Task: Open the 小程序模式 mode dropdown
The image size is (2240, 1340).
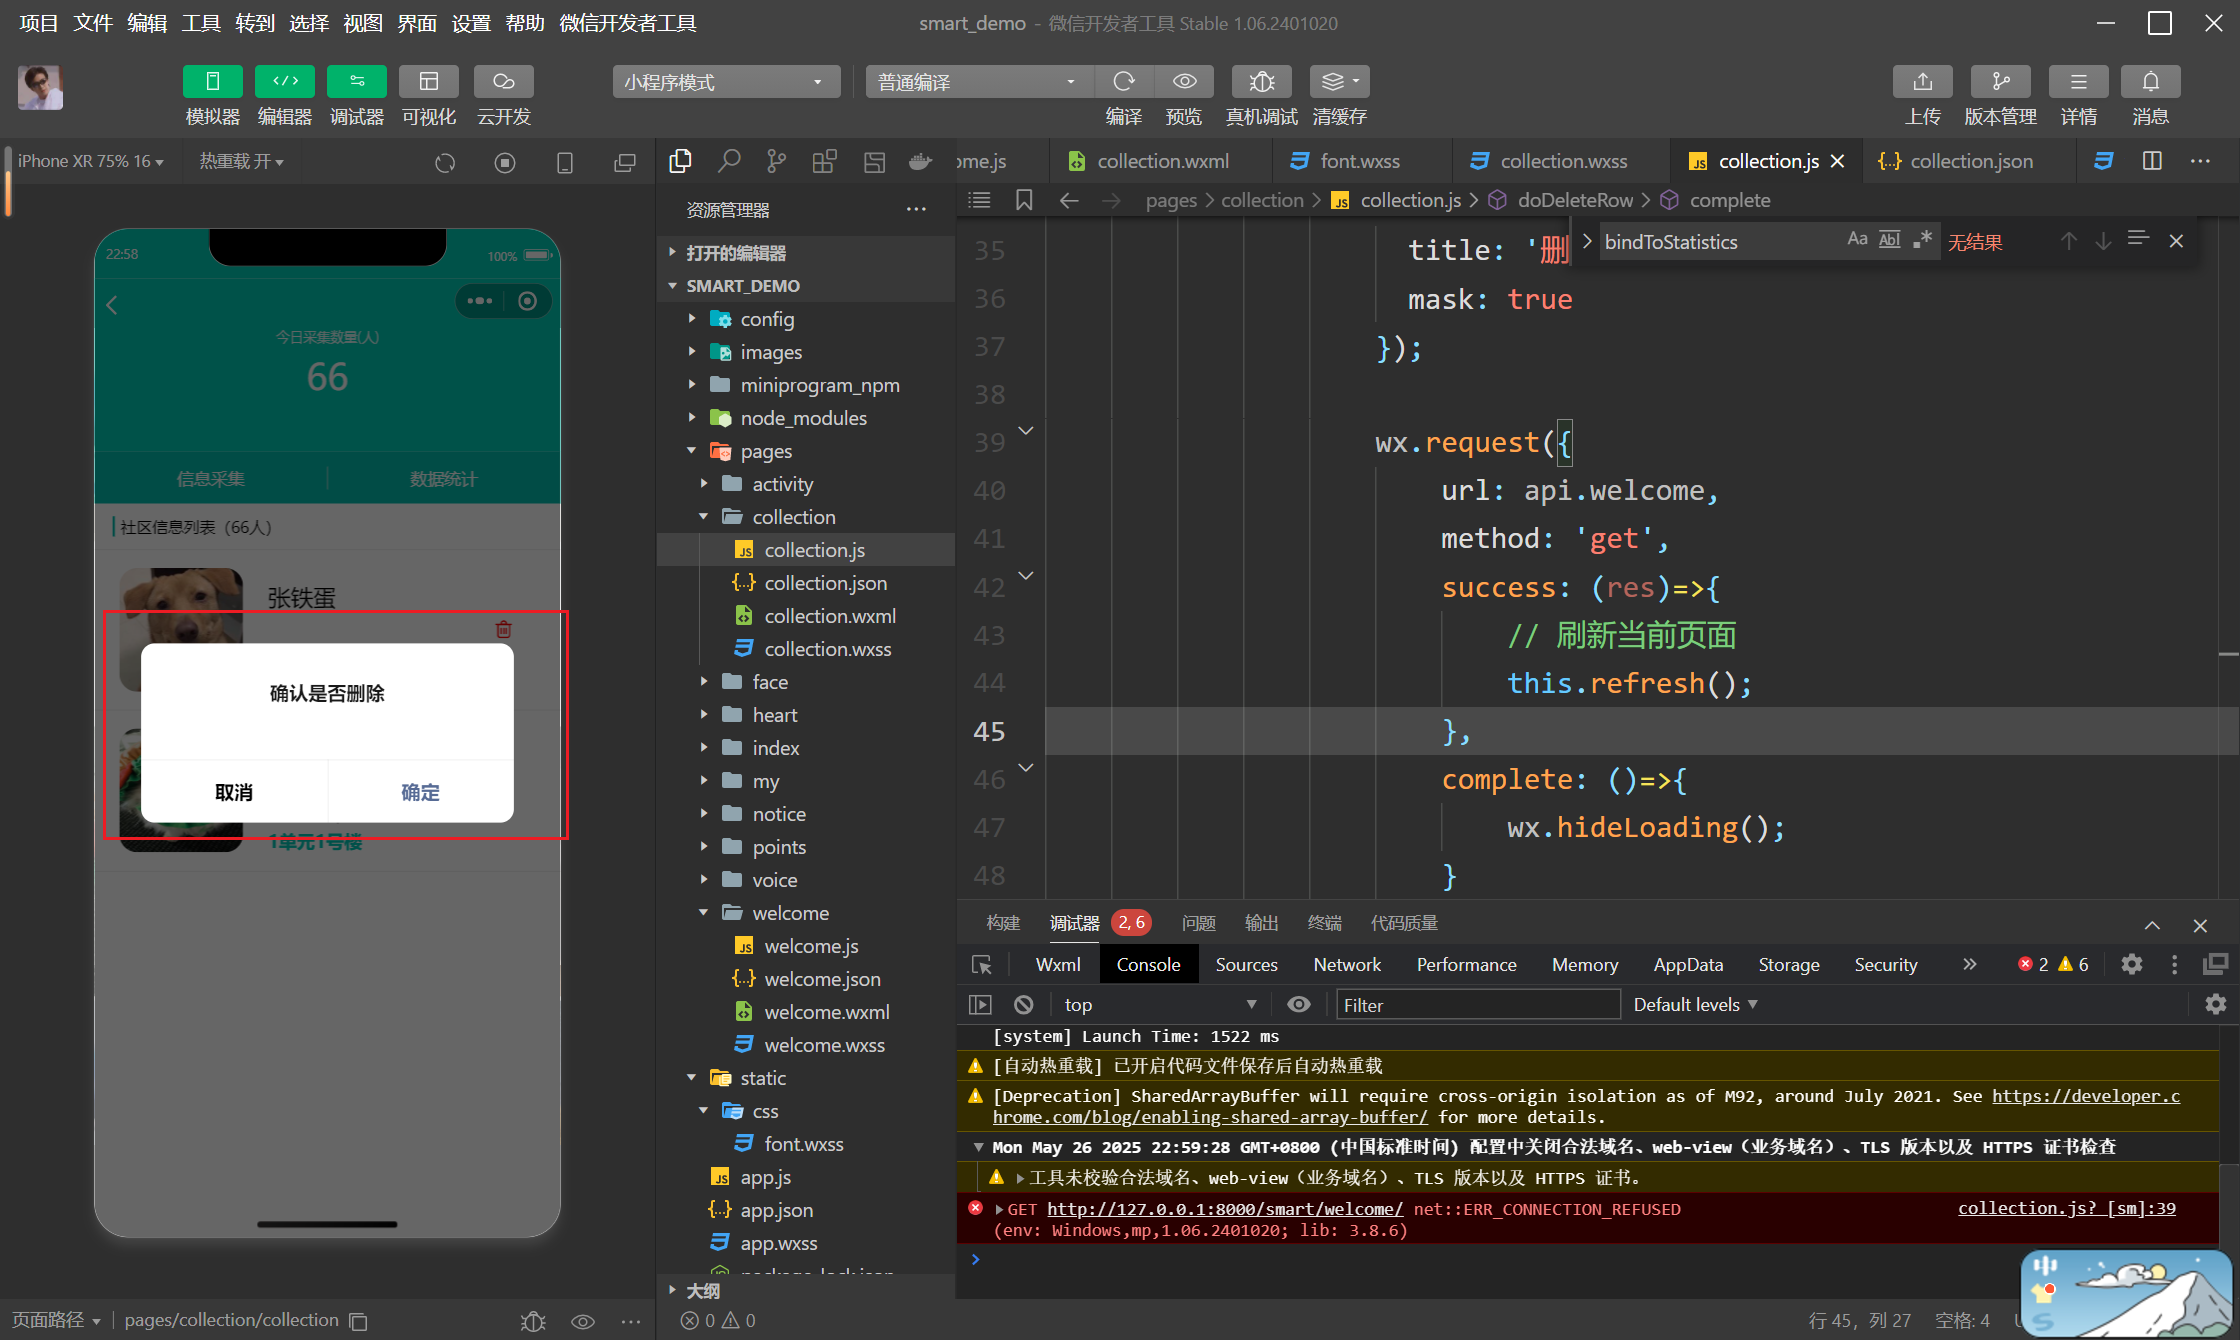Action: coord(725,82)
